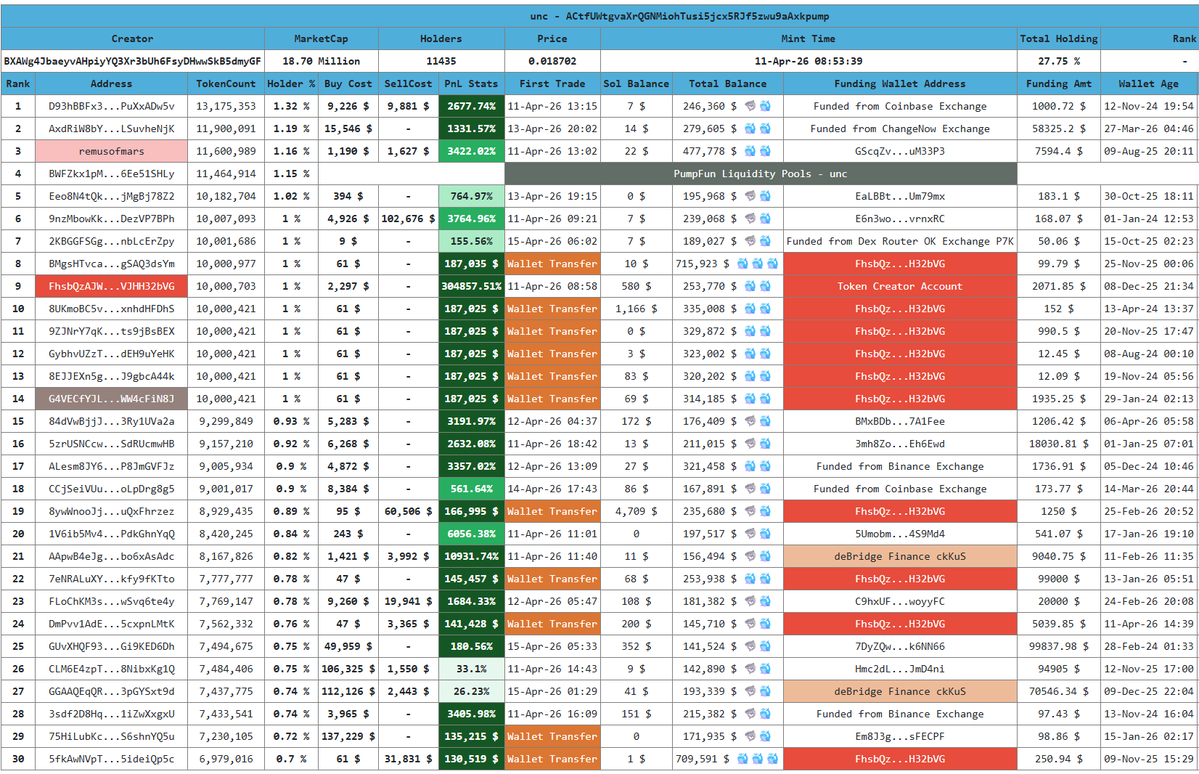1199x774 pixels.
Task: Click the shark icon beside 167,891 $ balance
Action: coord(750,489)
